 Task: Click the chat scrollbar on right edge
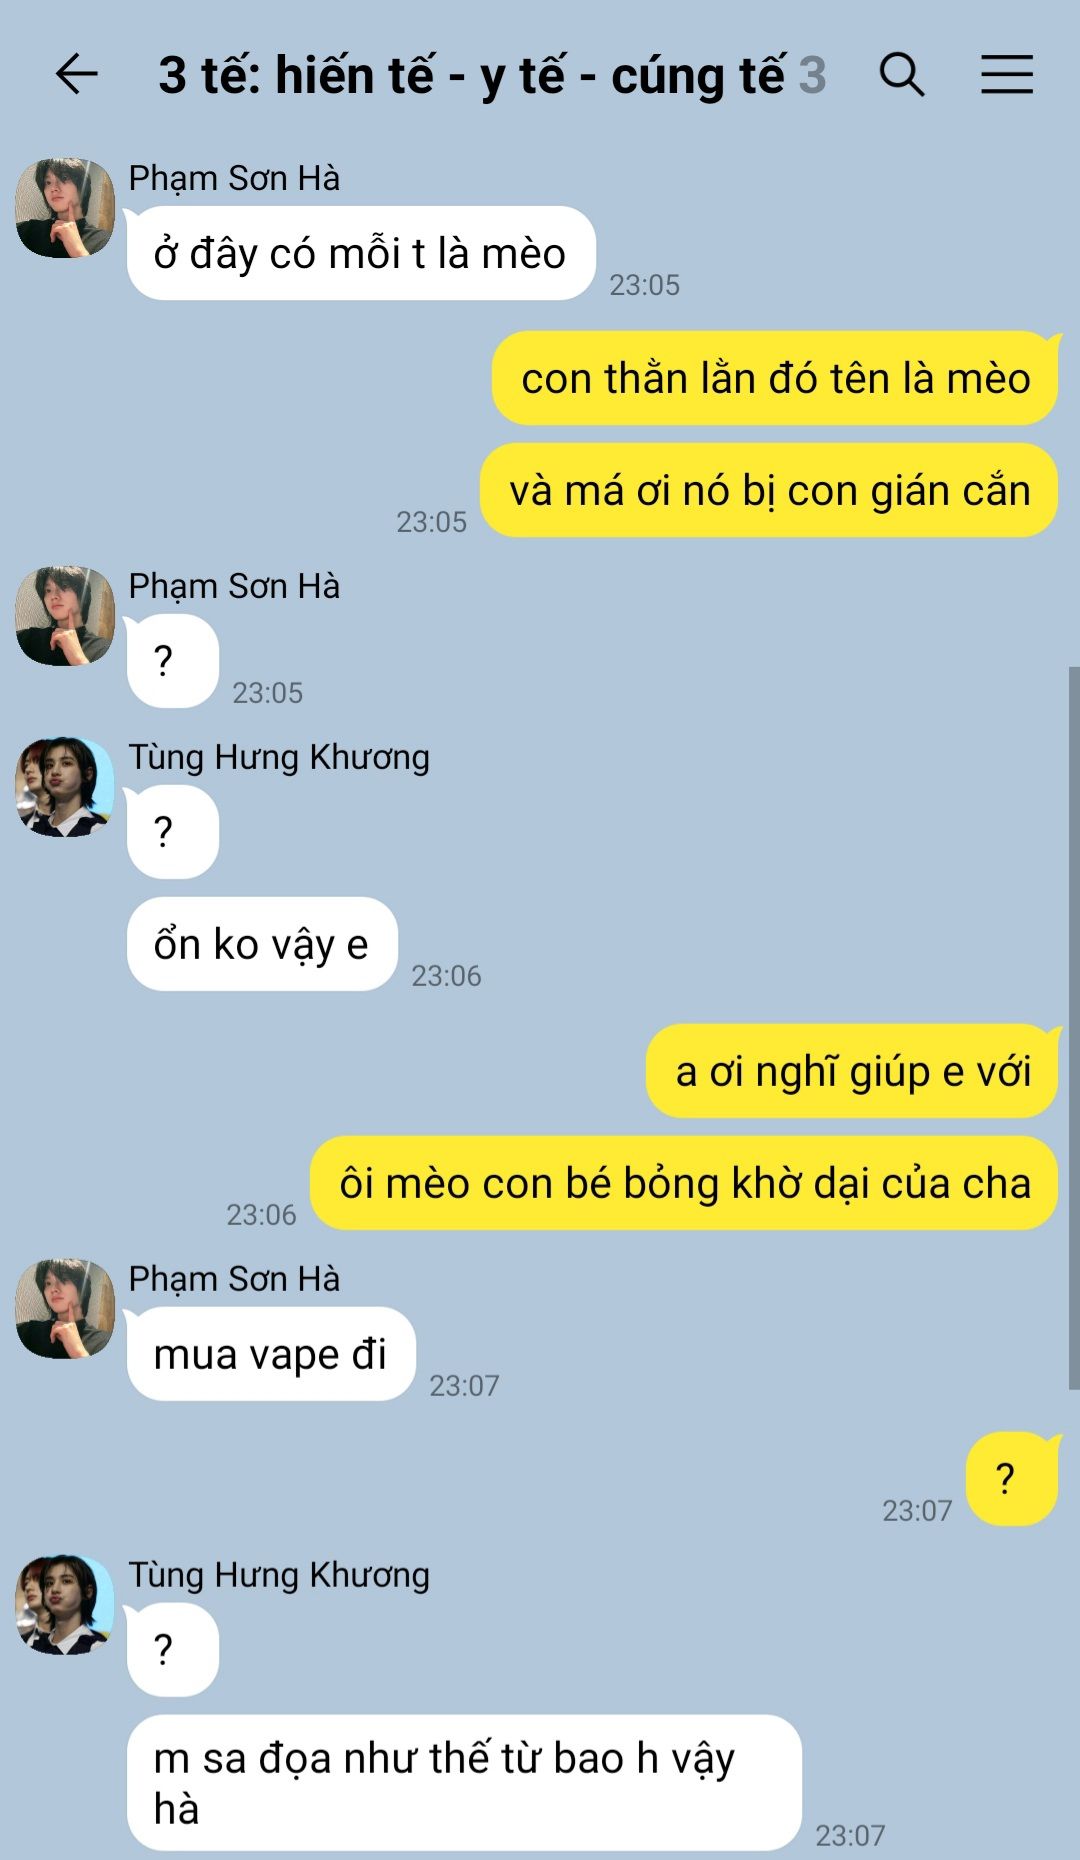(1074, 1028)
